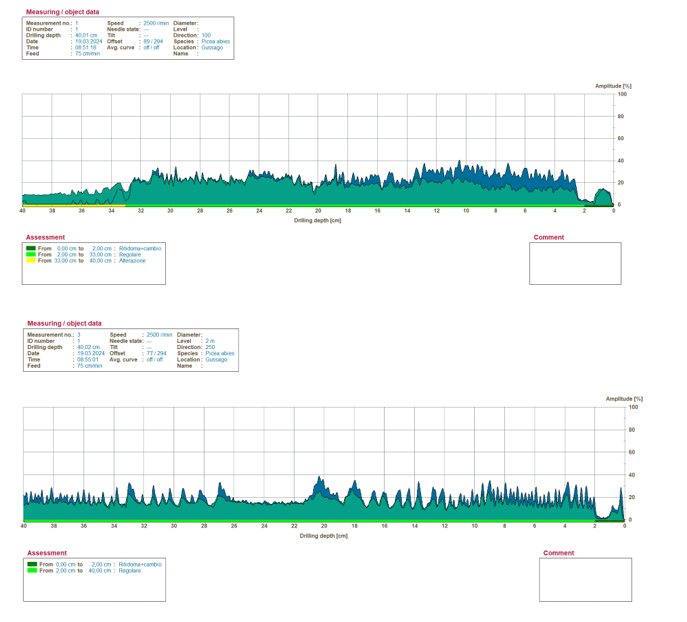Click the 40,01 cm drilling depth value
Image resolution: width=687 pixels, height=622 pixels.
click(x=86, y=35)
